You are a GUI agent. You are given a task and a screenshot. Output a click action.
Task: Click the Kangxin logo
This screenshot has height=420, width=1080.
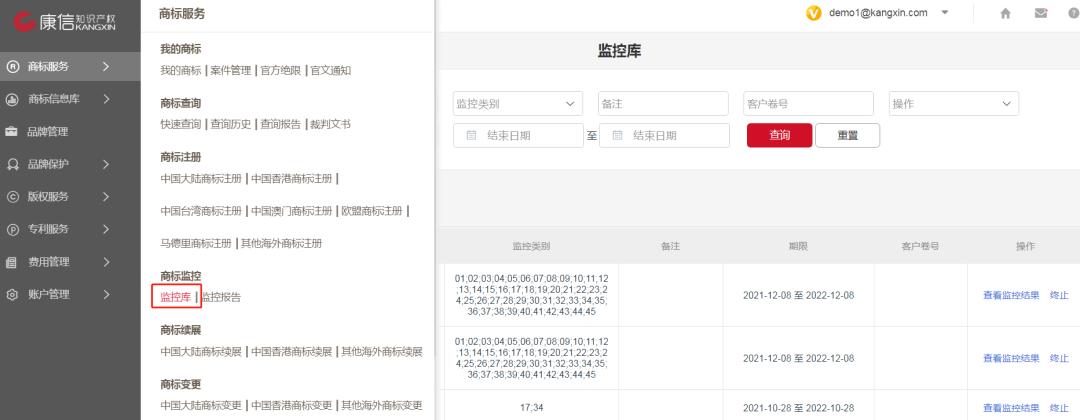(x=65, y=21)
